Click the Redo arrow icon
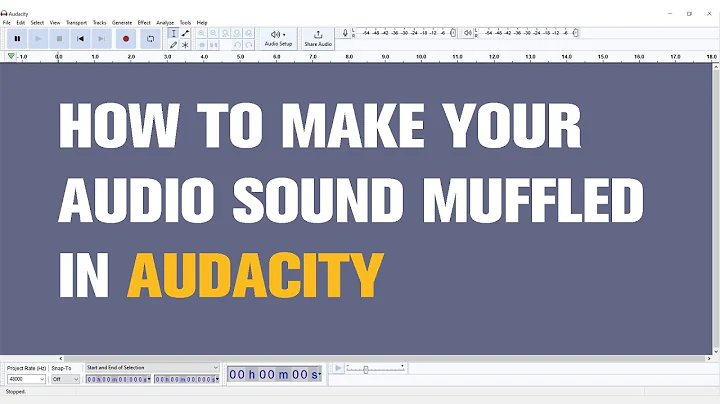Image resolution: width=720 pixels, height=404 pixels. click(x=249, y=45)
